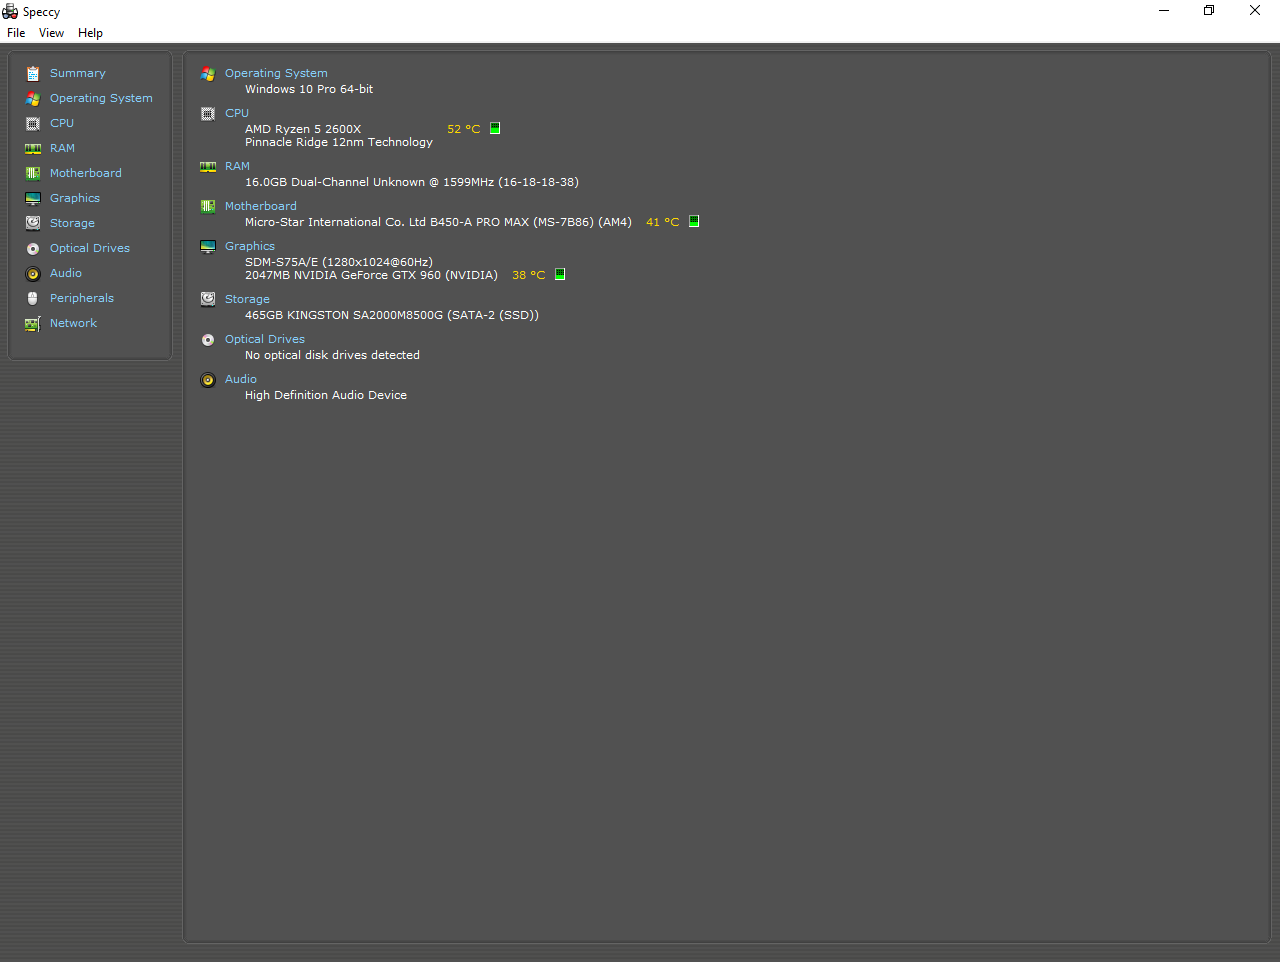The width and height of the screenshot is (1280, 962).
Task: Click High Definition Audio Device text
Action: pyautogui.click(x=326, y=395)
